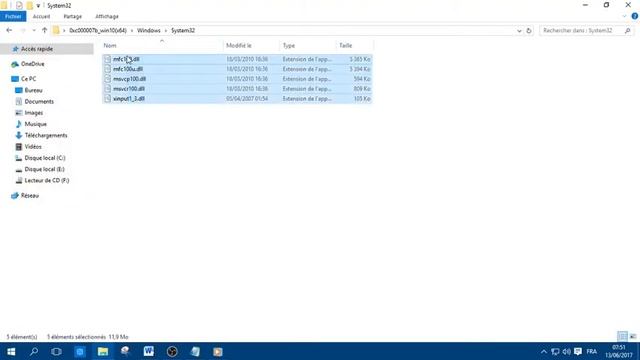The width and height of the screenshot is (640, 360).
Task: Open the Téléchargements folder
Action: point(46,136)
